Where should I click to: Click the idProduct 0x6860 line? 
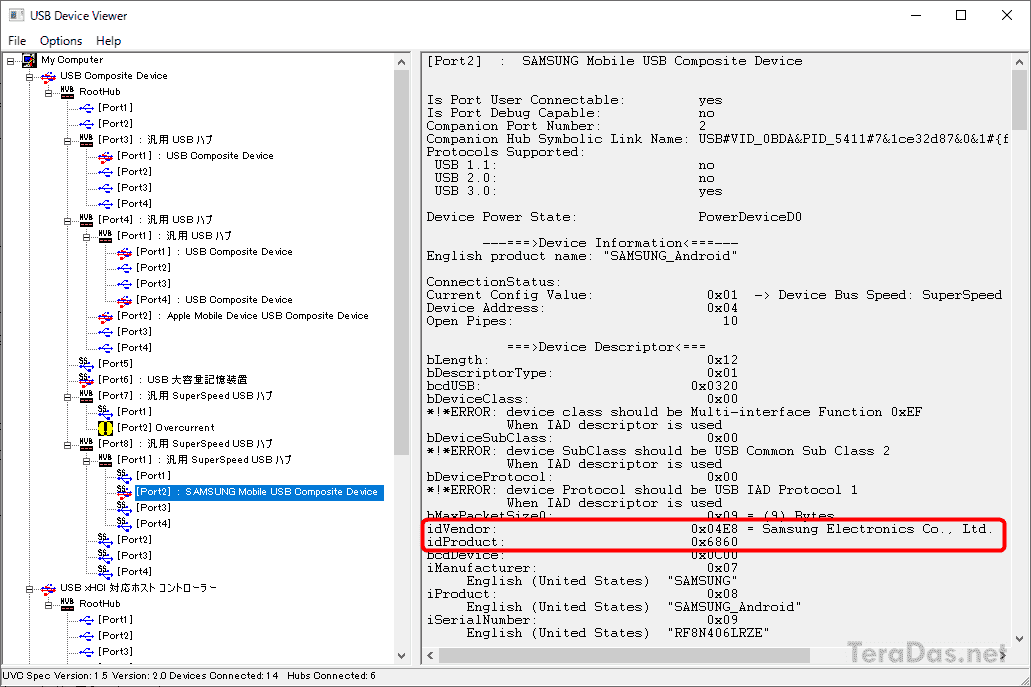[x=582, y=542]
